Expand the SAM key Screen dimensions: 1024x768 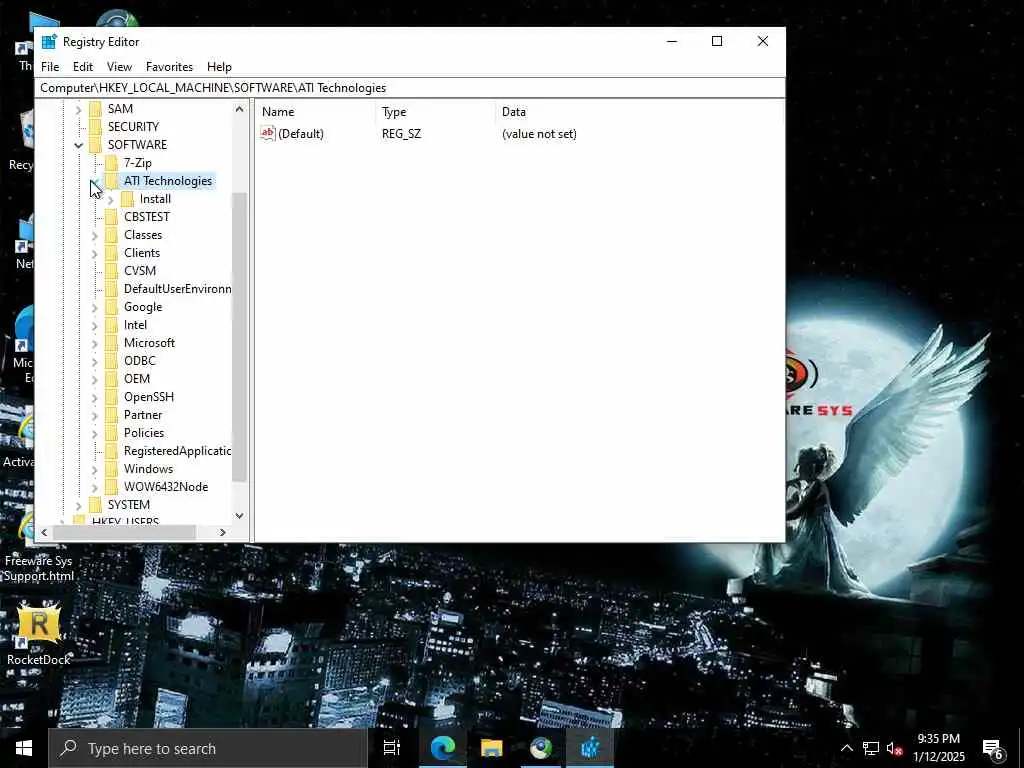(78, 109)
